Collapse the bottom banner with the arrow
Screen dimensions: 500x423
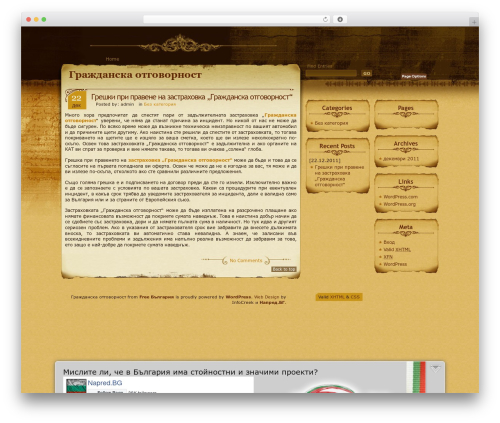click(435, 369)
